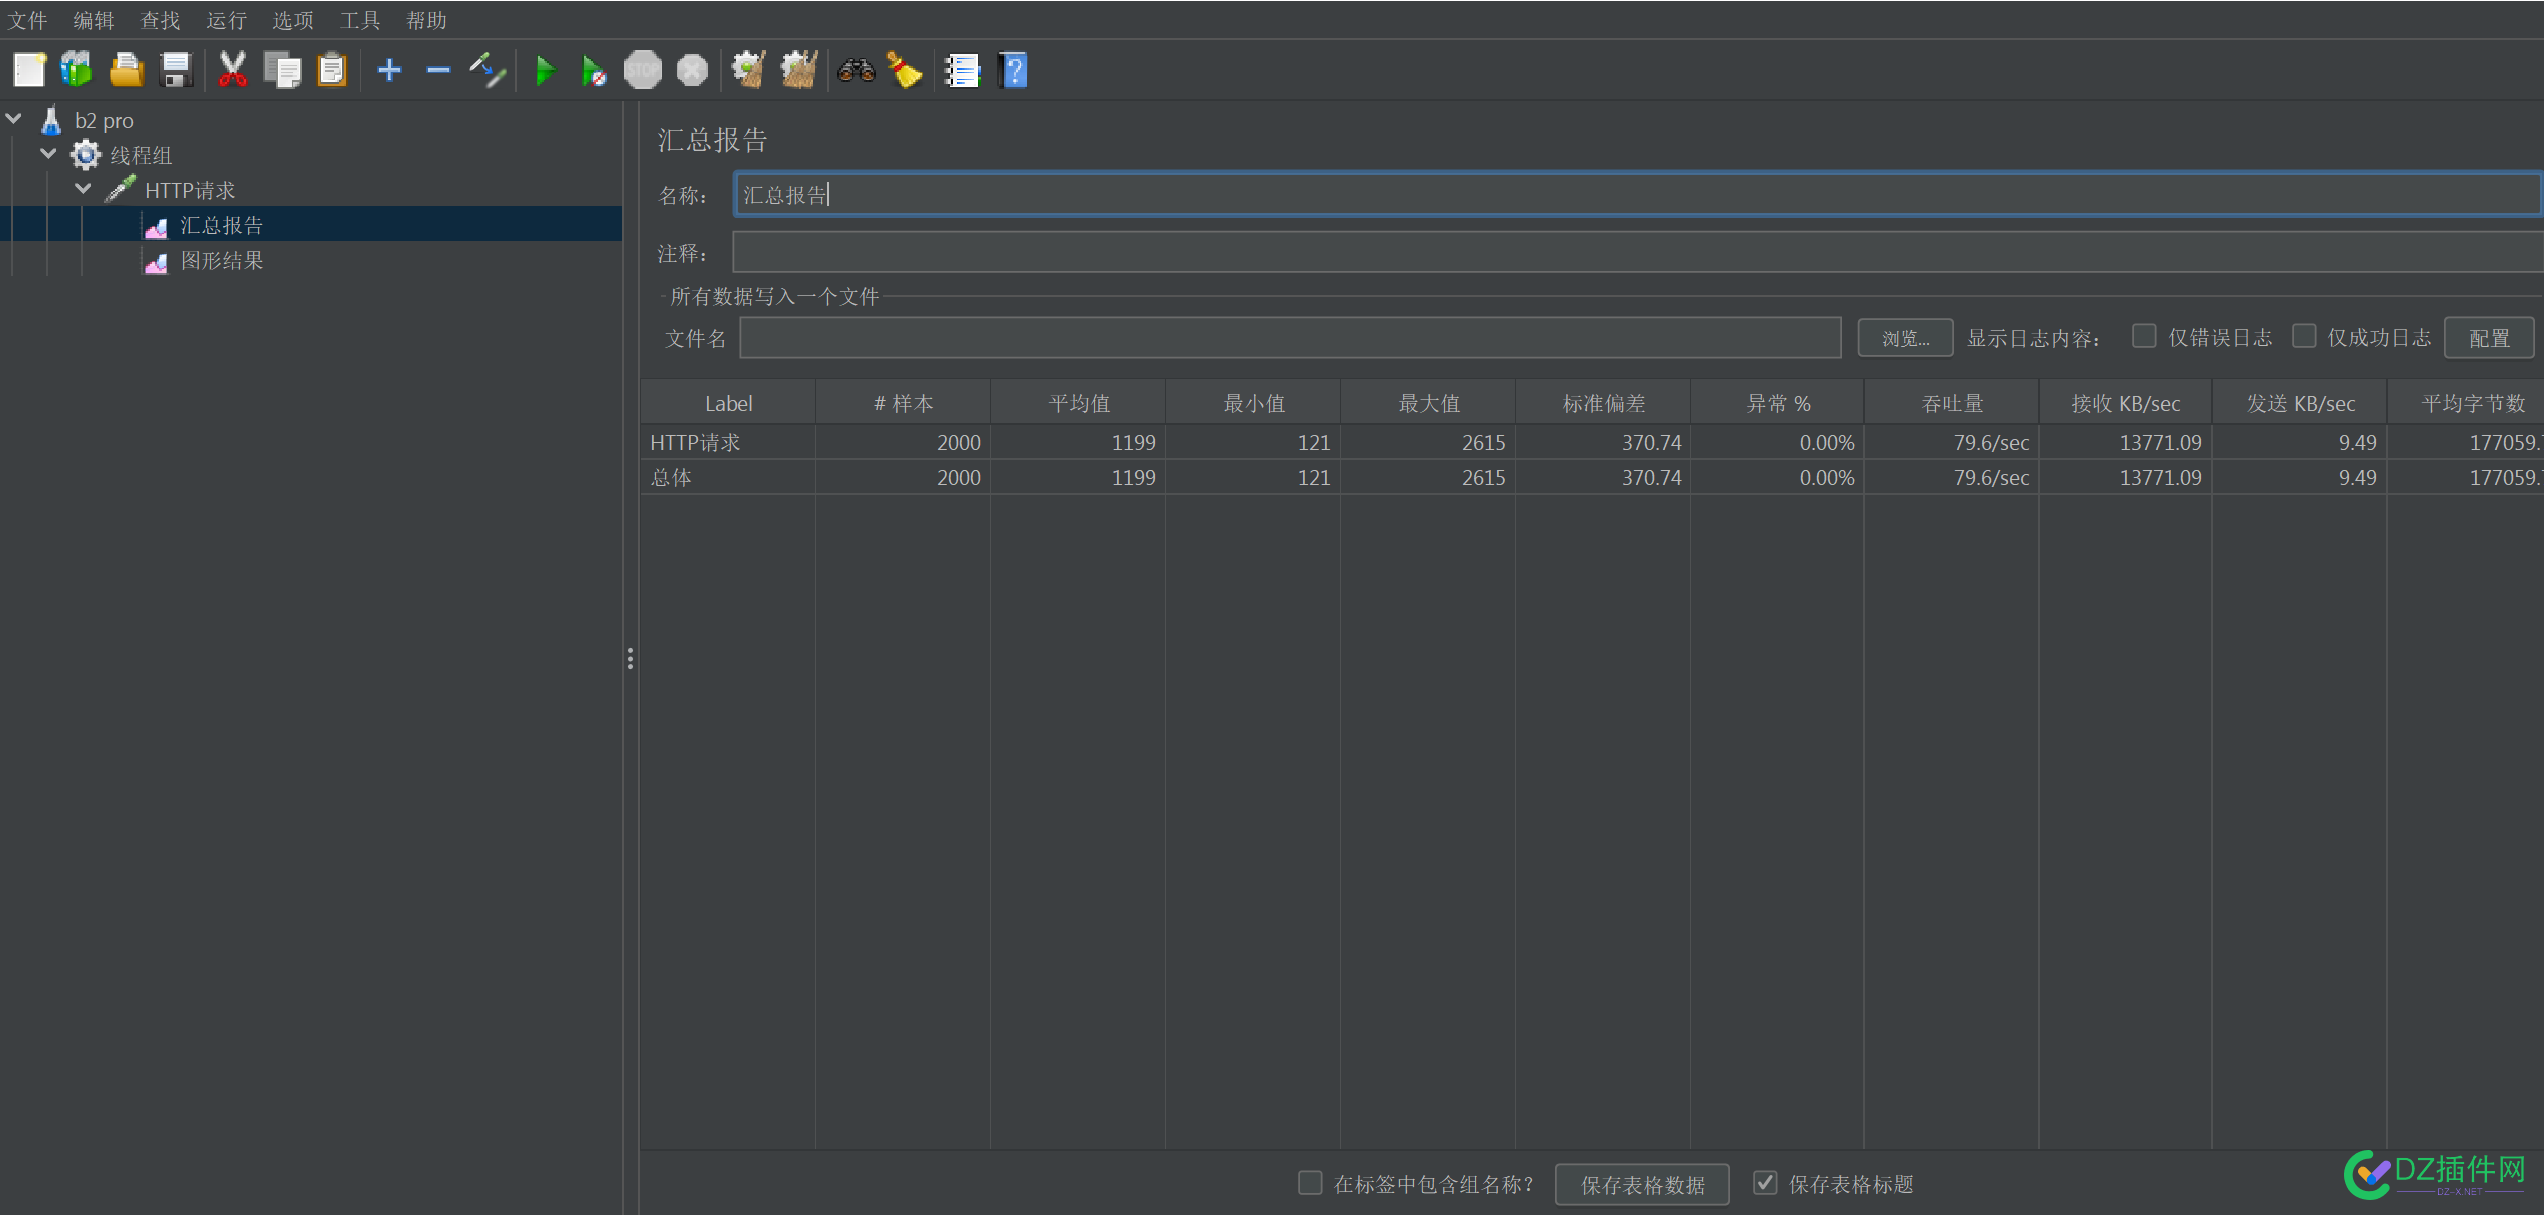The width and height of the screenshot is (2544, 1215).
Task: Select the 总体 row label
Action: [671, 478]
